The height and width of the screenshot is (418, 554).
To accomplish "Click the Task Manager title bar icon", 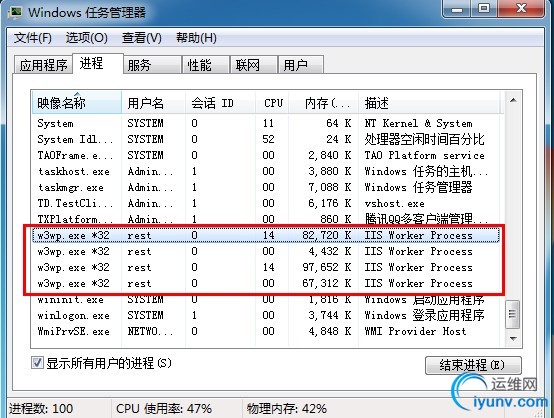I will click(16, 12).
